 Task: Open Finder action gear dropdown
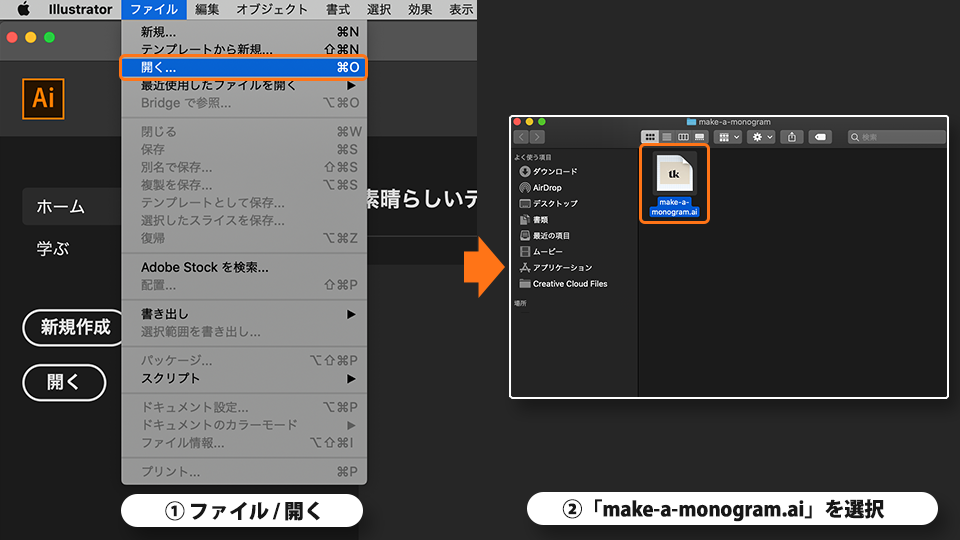click(x=762, y=137)
